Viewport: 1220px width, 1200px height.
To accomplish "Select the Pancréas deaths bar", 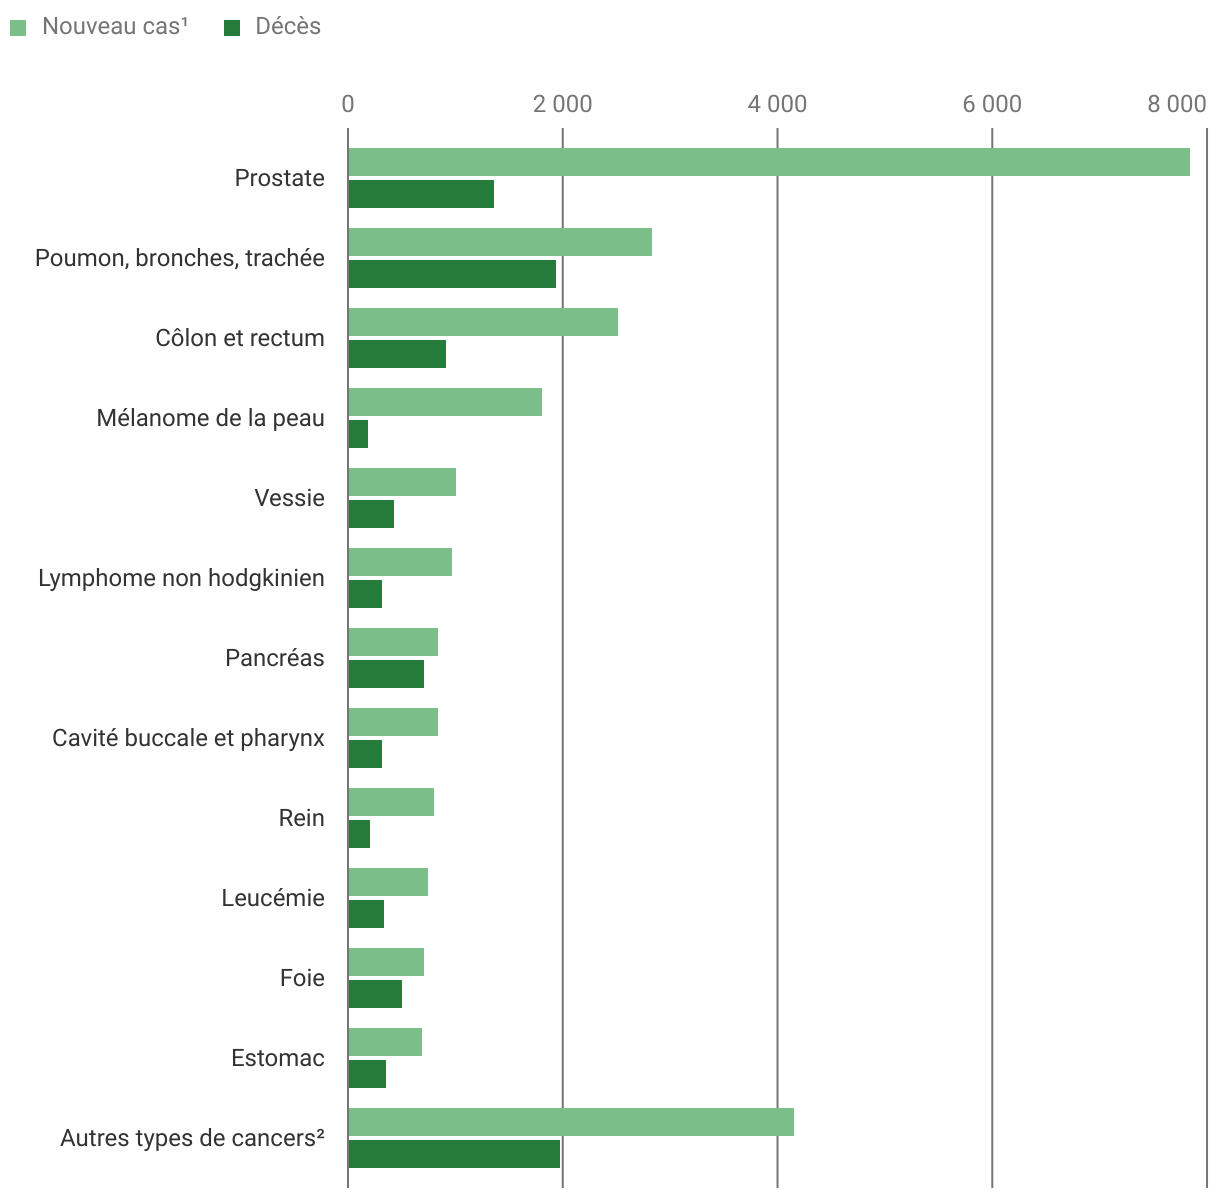I will (x=386, y=674).
